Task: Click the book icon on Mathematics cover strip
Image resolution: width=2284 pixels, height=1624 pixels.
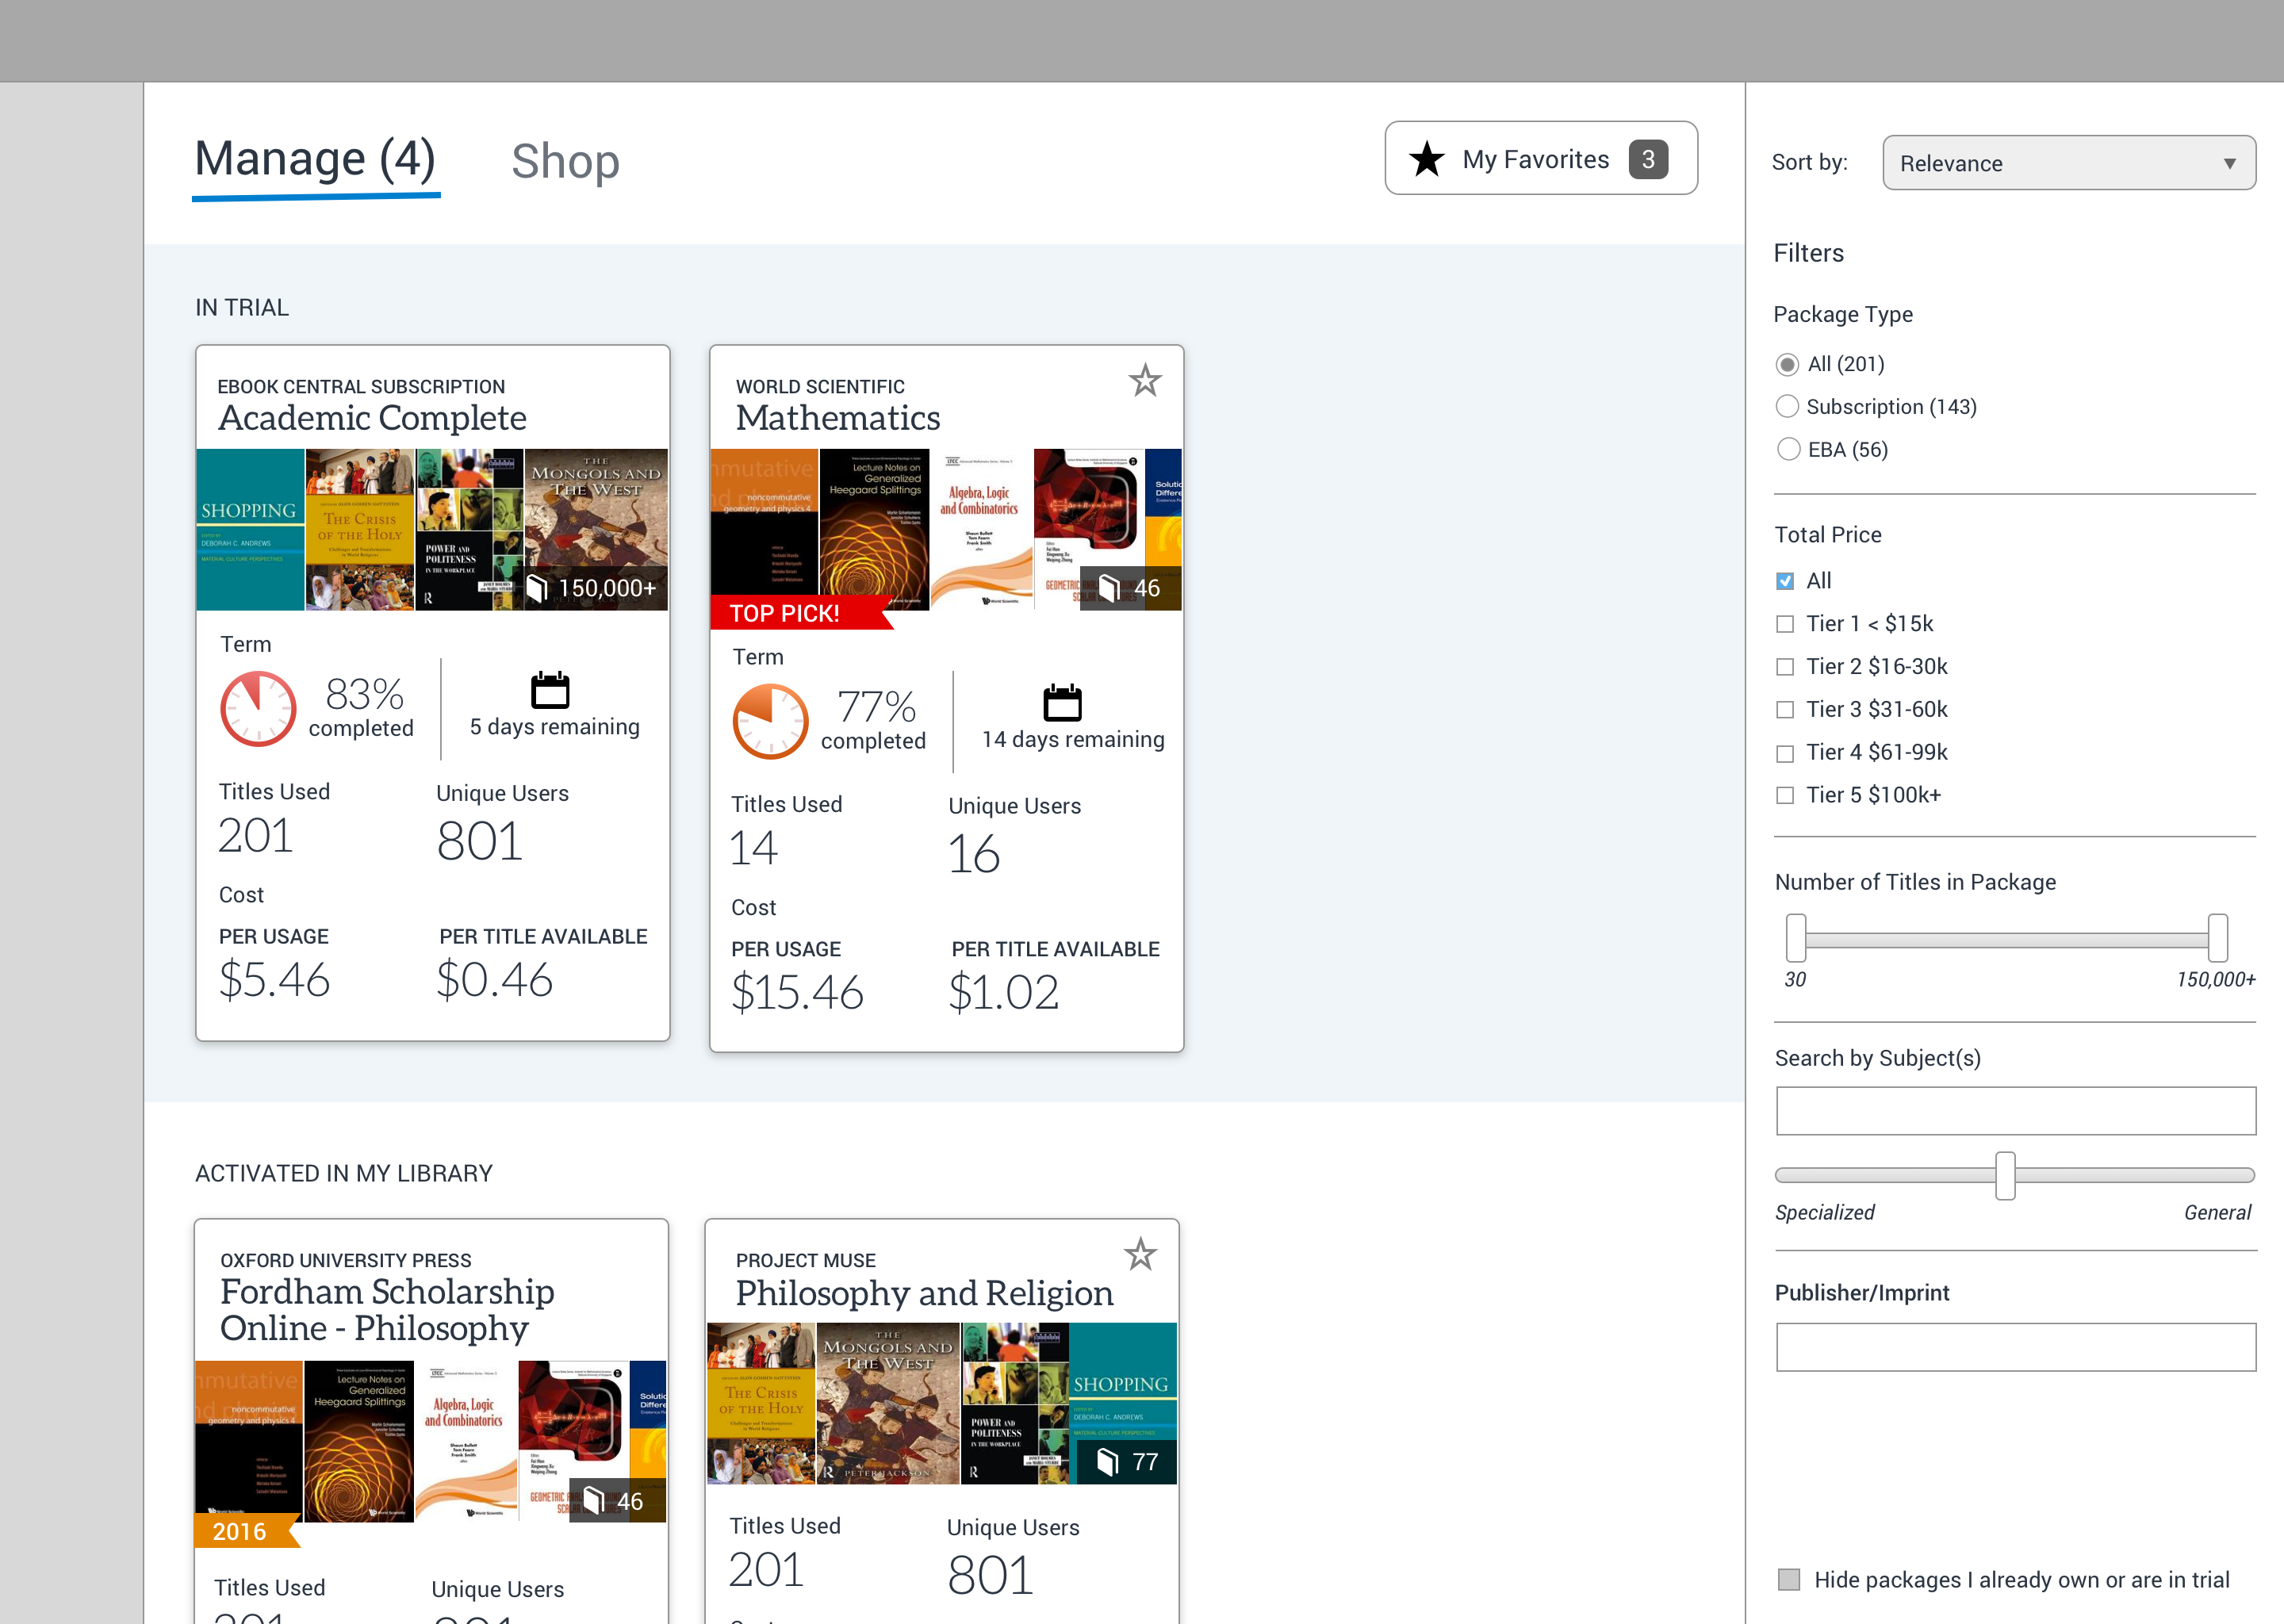Action: point(1108,588)
